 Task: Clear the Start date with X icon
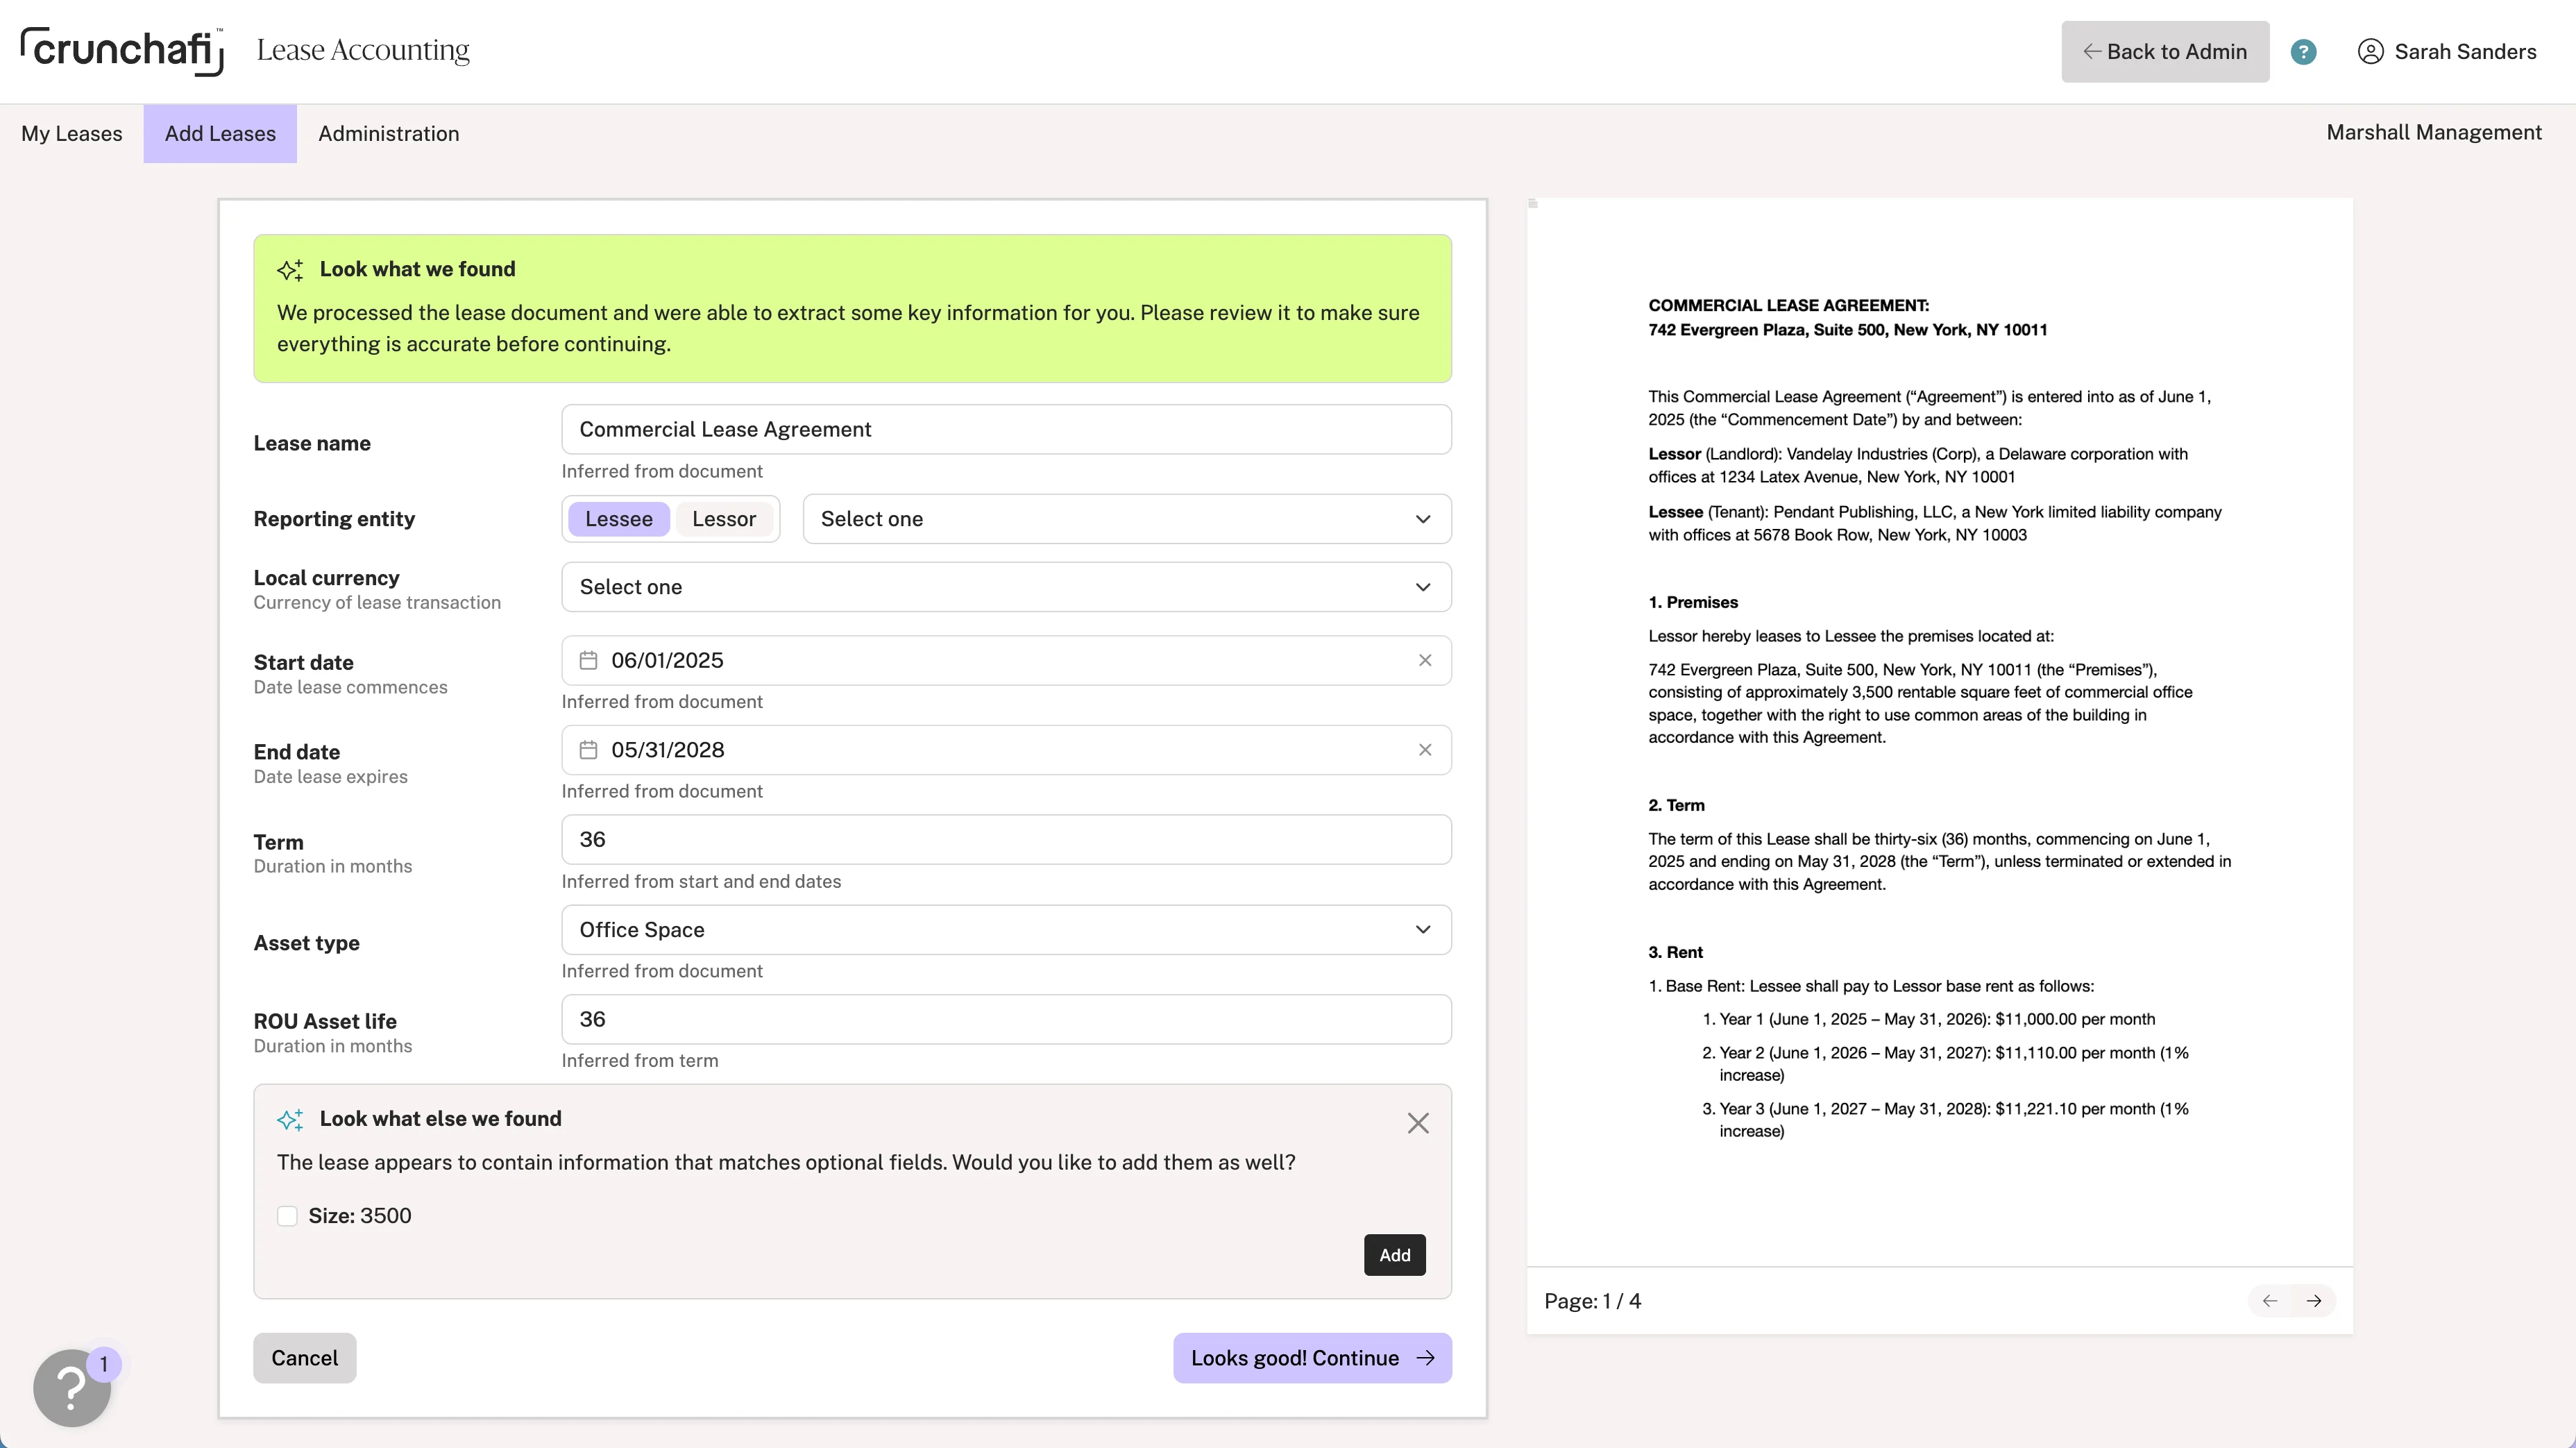[x=1425, y=660]
